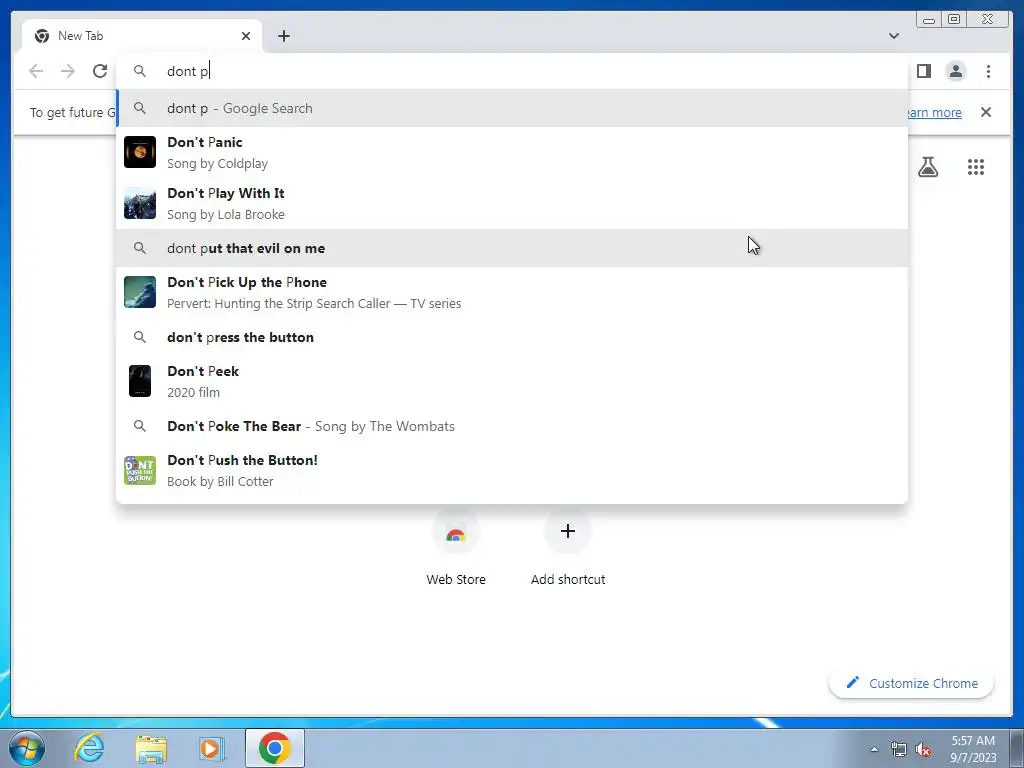Open Google apps grid icon
The image size is (1024, 768).
click(975, 167)
